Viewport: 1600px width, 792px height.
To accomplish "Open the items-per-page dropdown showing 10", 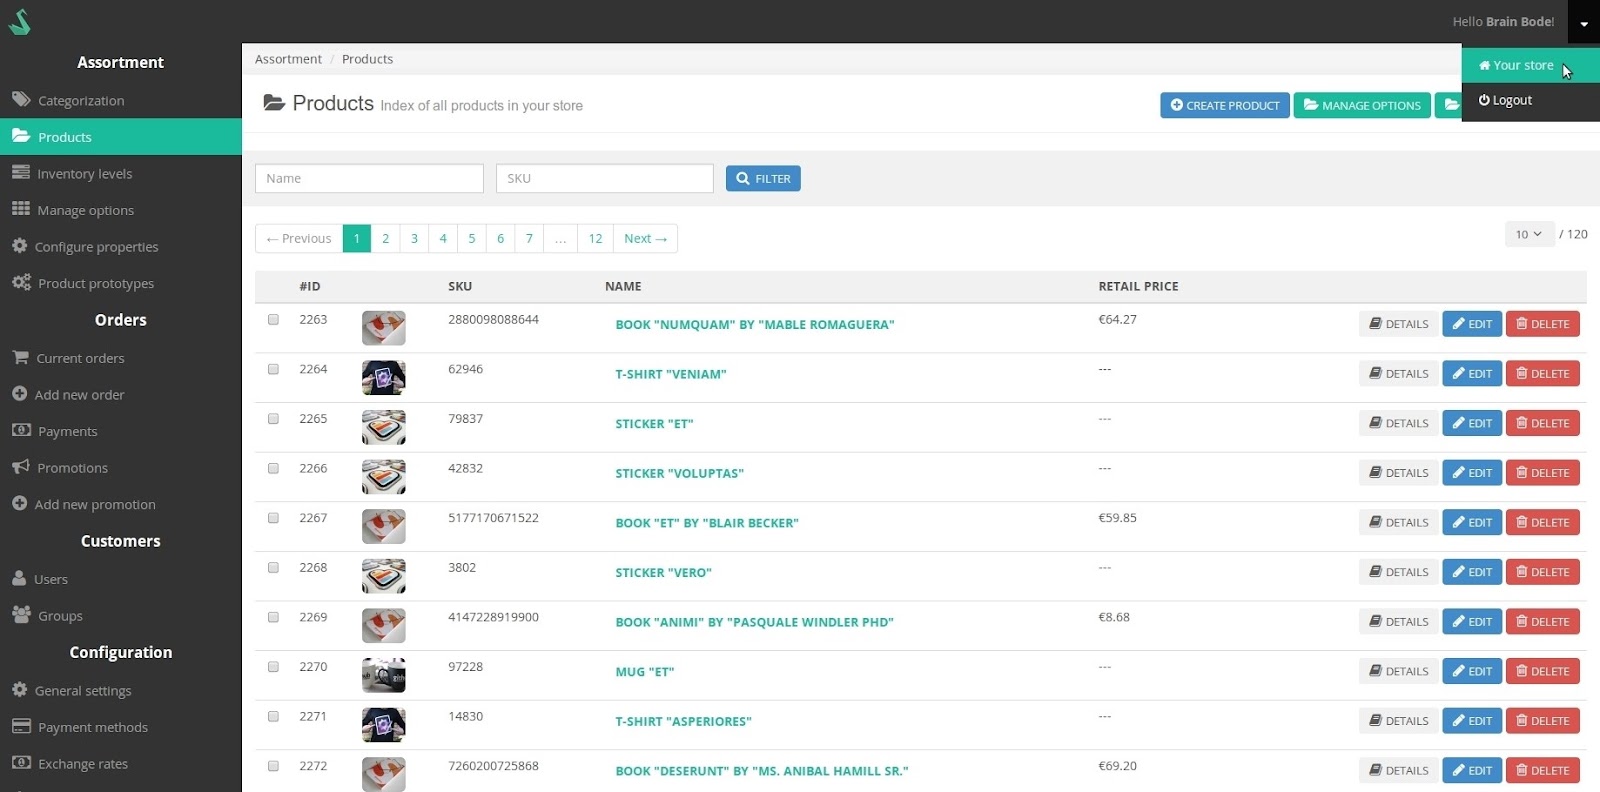I will click(x=1528, y=234).
